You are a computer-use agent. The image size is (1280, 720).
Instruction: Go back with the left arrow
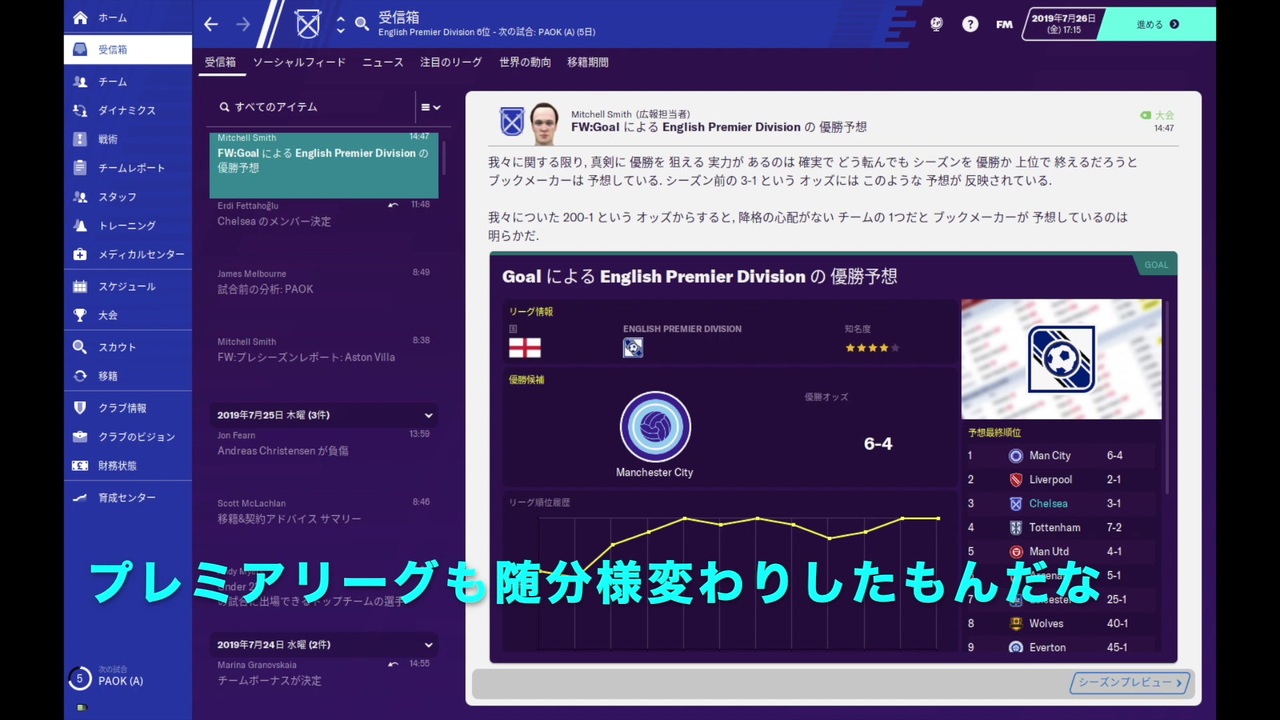210,24
